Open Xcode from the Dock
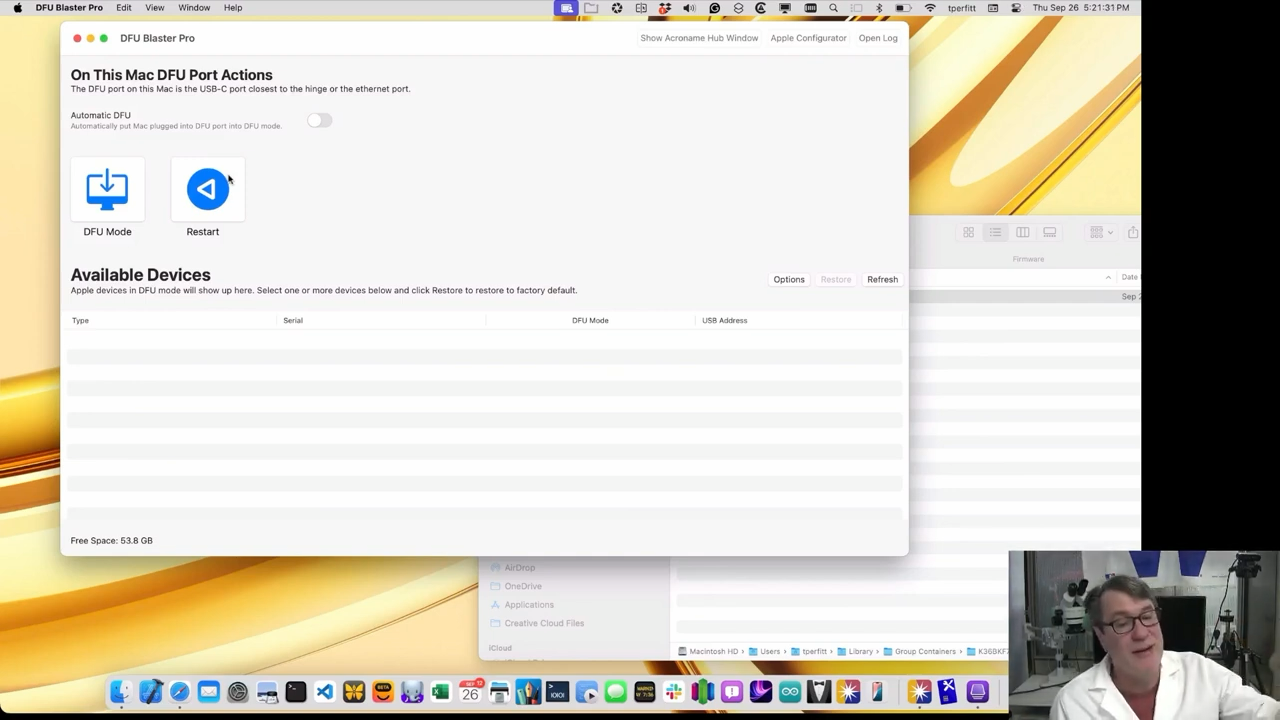Viewport: 1280px width, 720px height. click(150, 692)
